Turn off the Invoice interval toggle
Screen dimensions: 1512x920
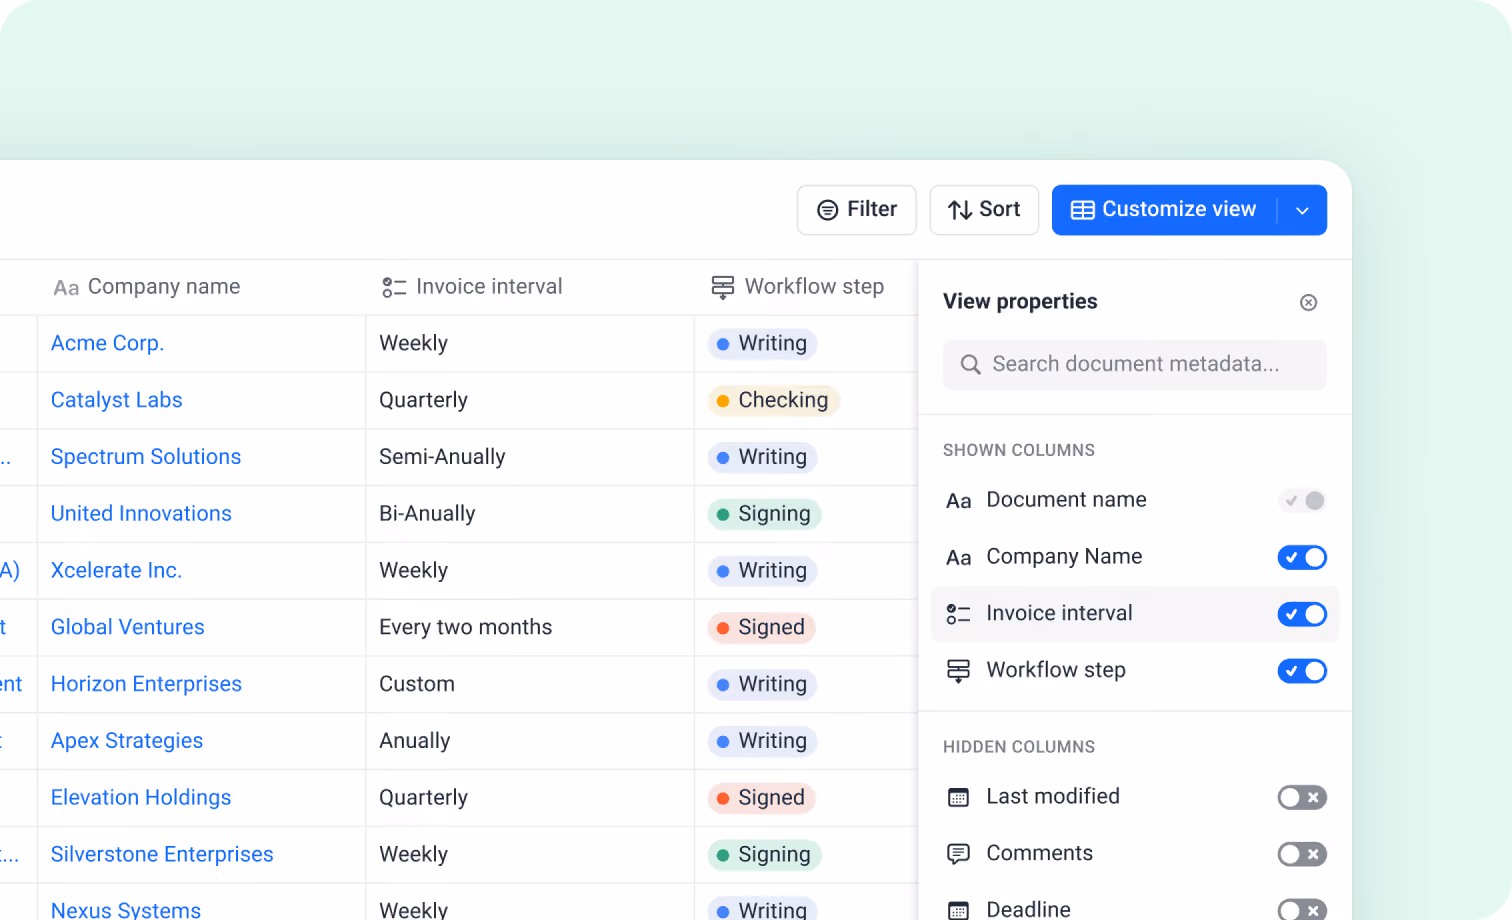[x=1302, y=614]
